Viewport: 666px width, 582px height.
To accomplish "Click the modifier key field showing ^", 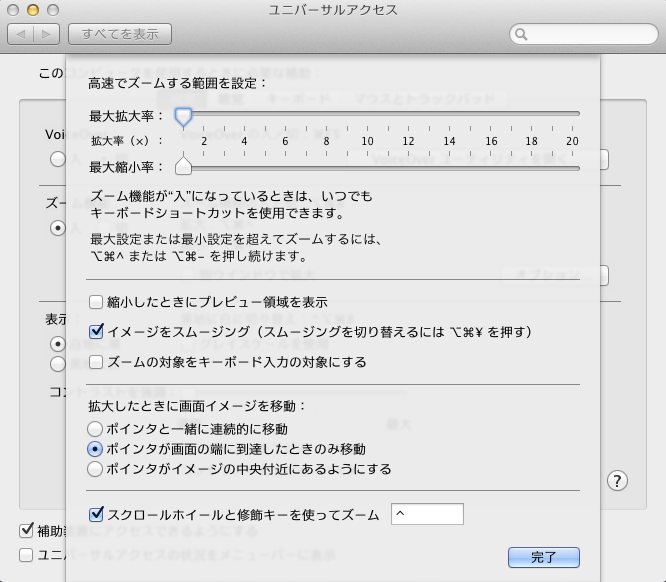I will [x=427, y=514].
